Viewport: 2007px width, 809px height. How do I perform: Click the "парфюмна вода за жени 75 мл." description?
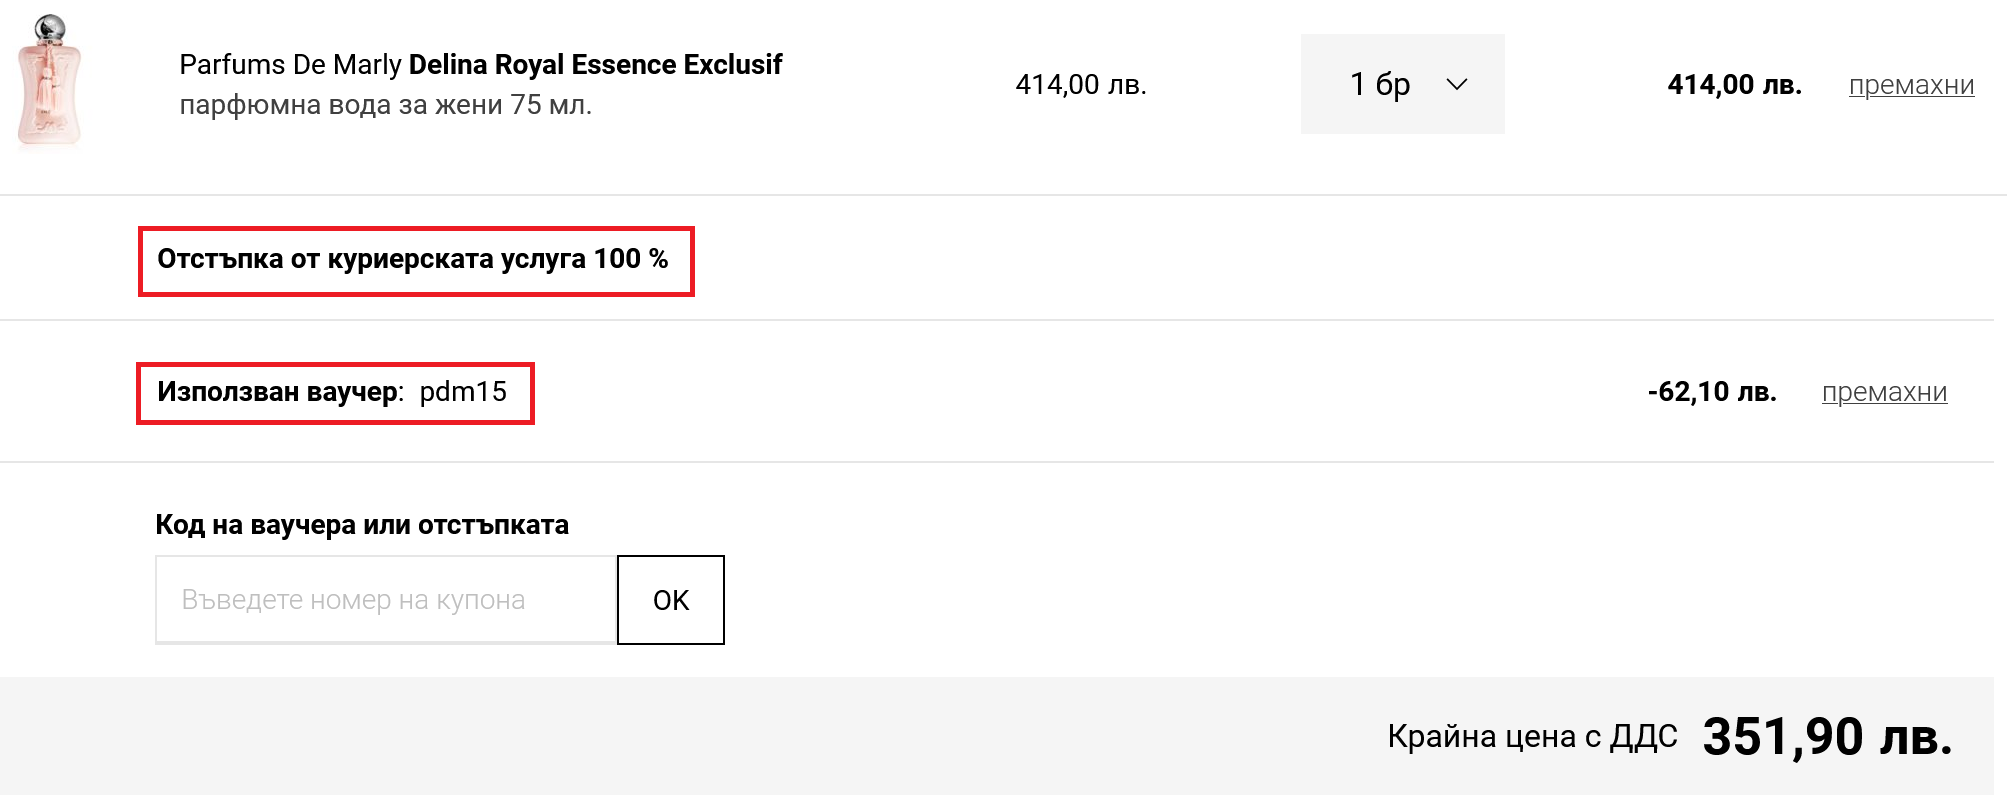(386, 105)
